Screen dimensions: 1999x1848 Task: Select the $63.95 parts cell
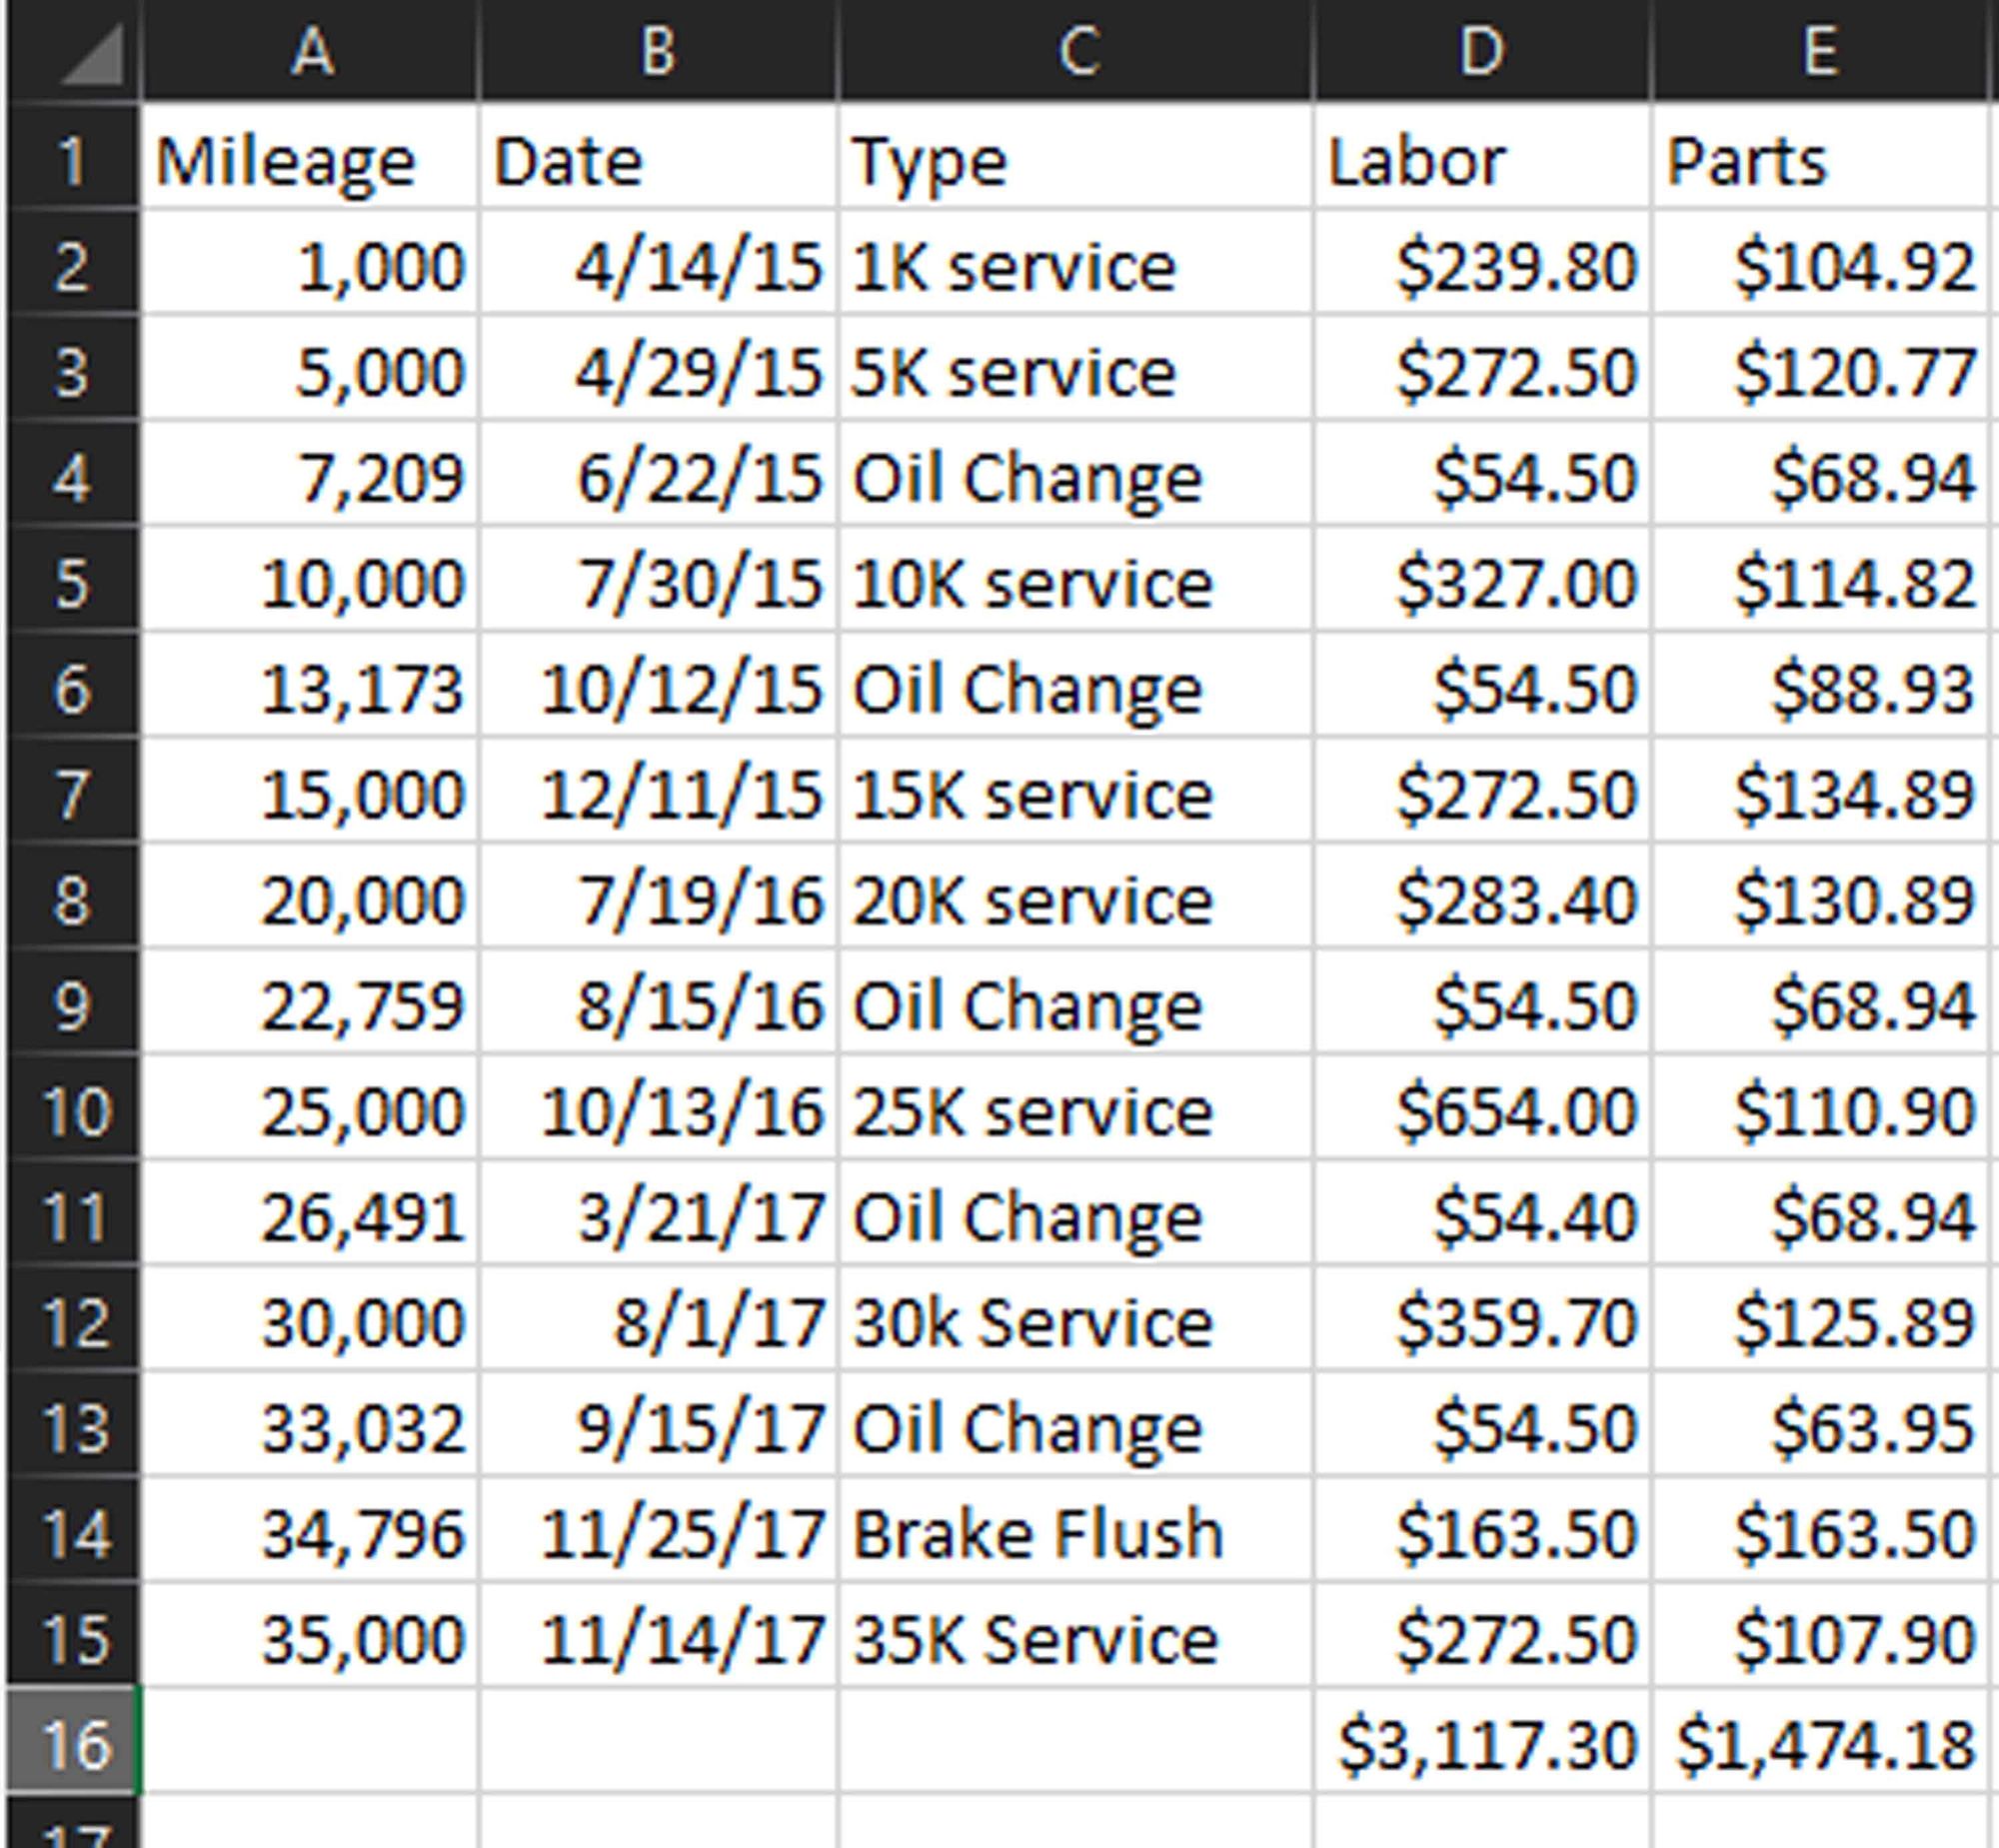click(x=1821, y=1429)
